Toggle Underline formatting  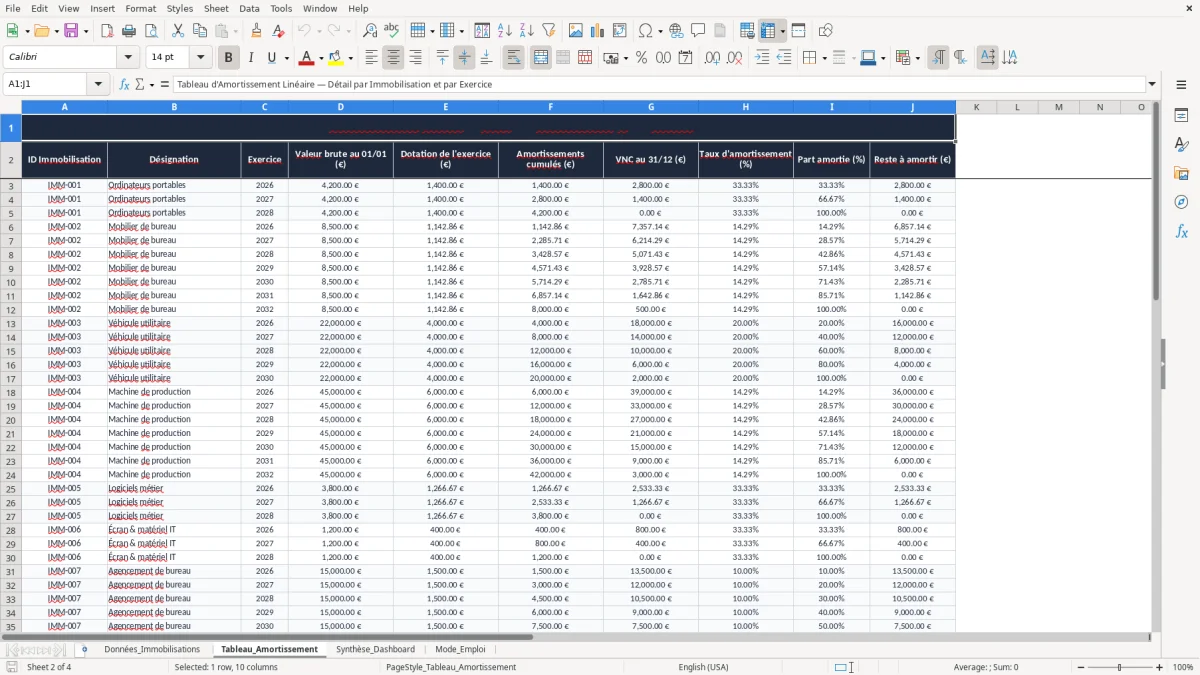(272, 58)
